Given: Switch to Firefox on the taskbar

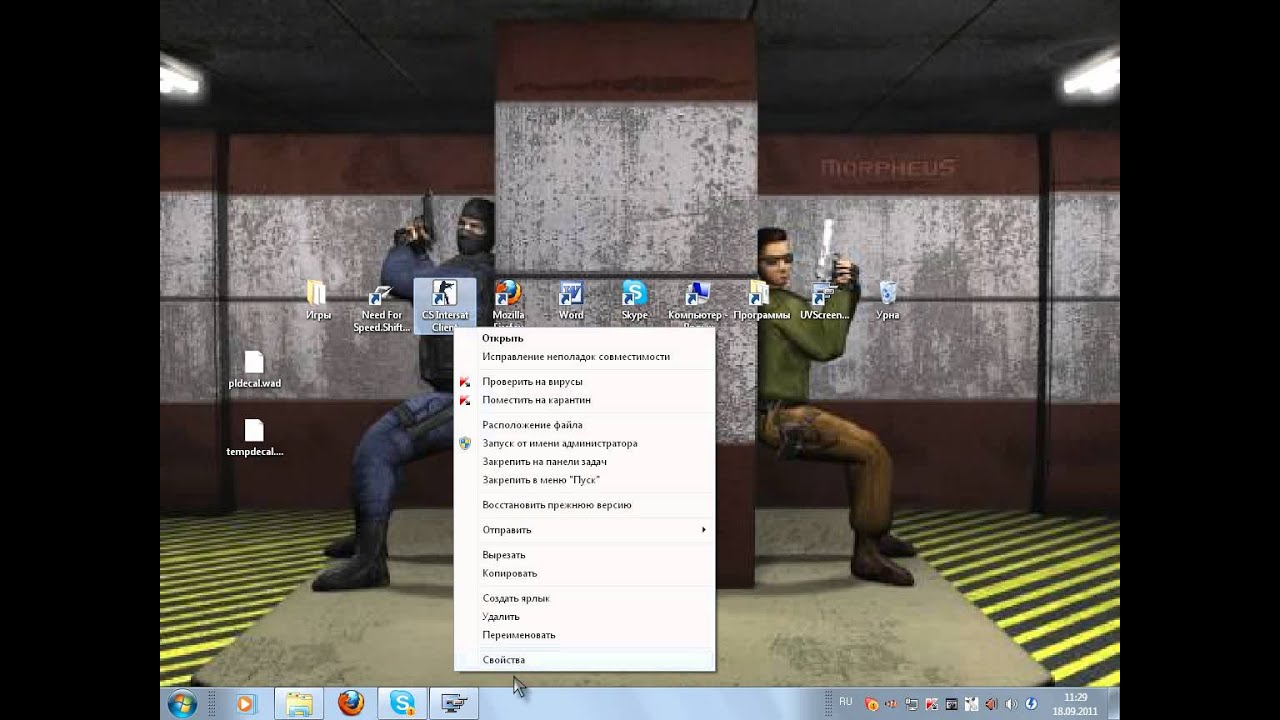Looking at the screenshot, I should (x=350, y=704).
